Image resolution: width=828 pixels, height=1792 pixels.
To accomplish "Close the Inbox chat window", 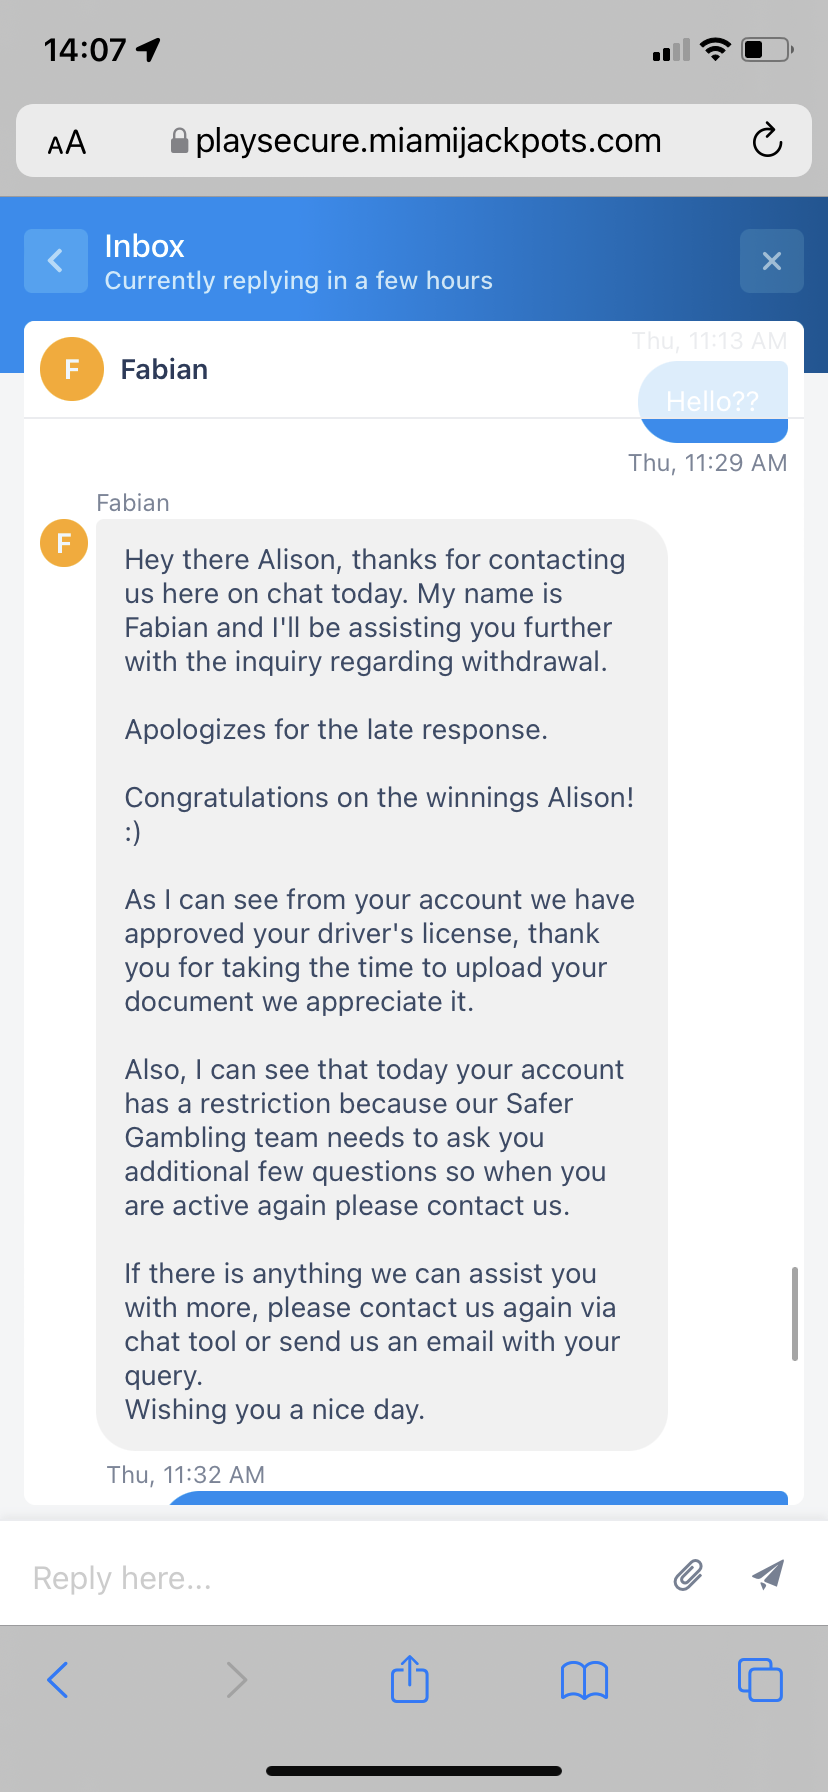I will point(771,261).
